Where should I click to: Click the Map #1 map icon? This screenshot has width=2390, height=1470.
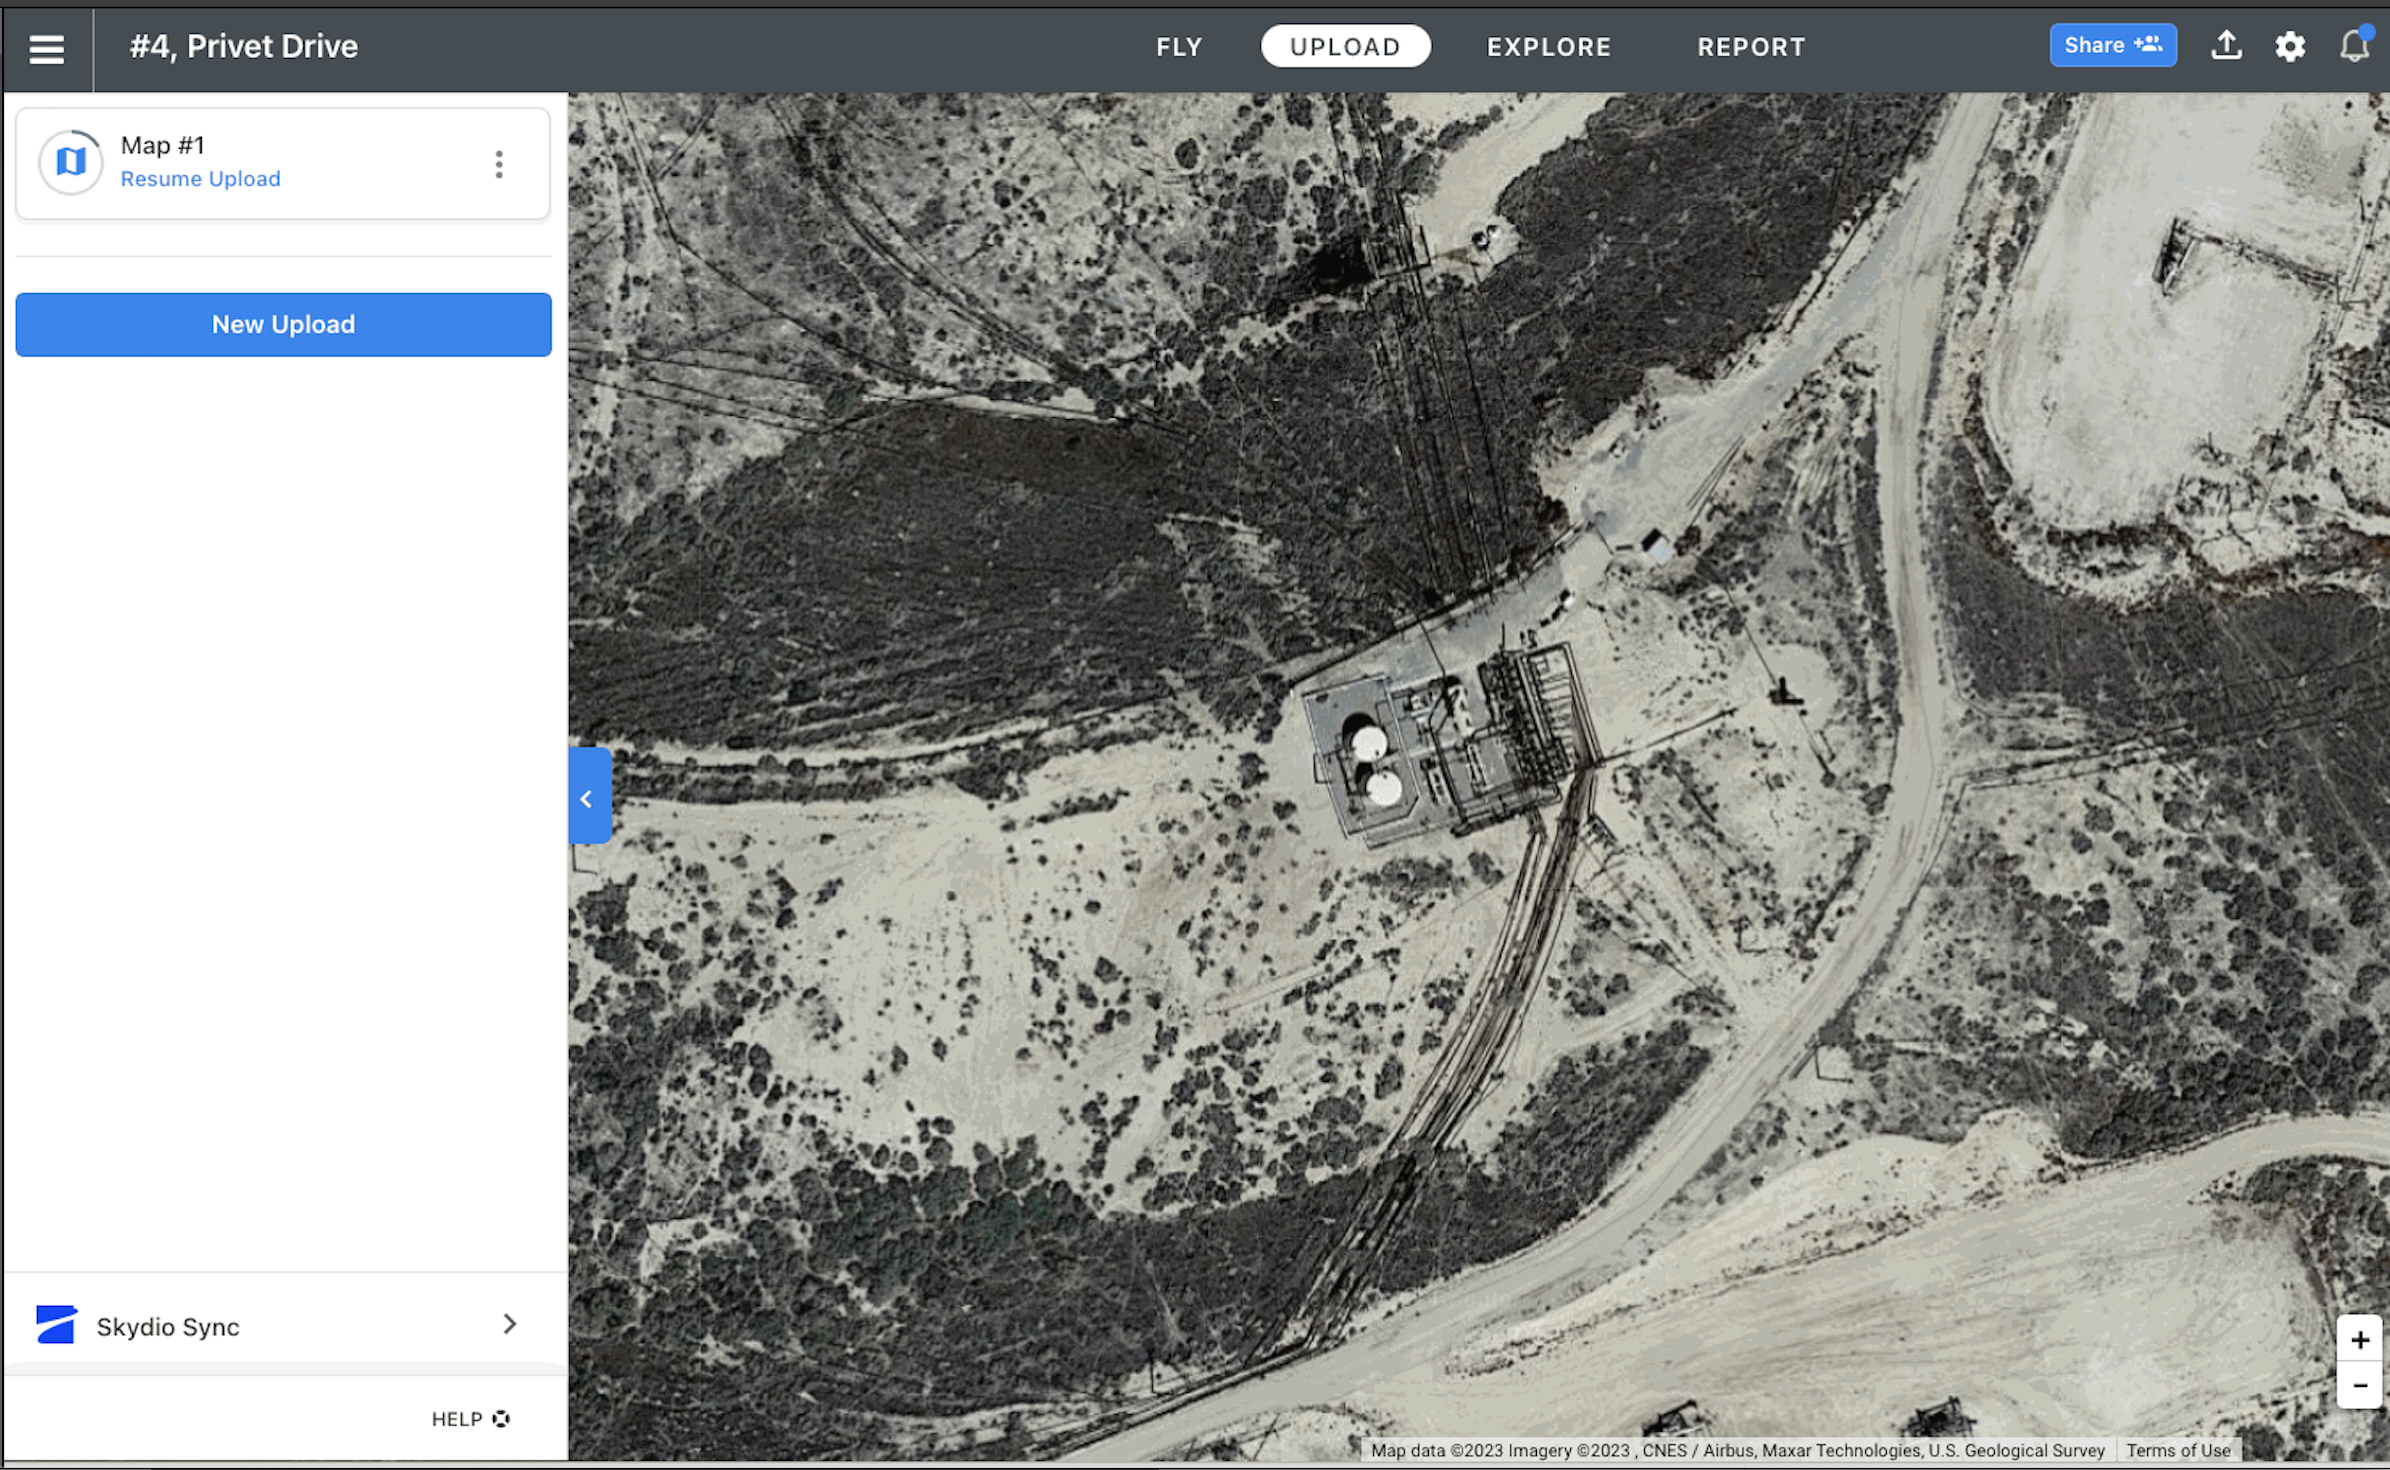tap(70, 162)
